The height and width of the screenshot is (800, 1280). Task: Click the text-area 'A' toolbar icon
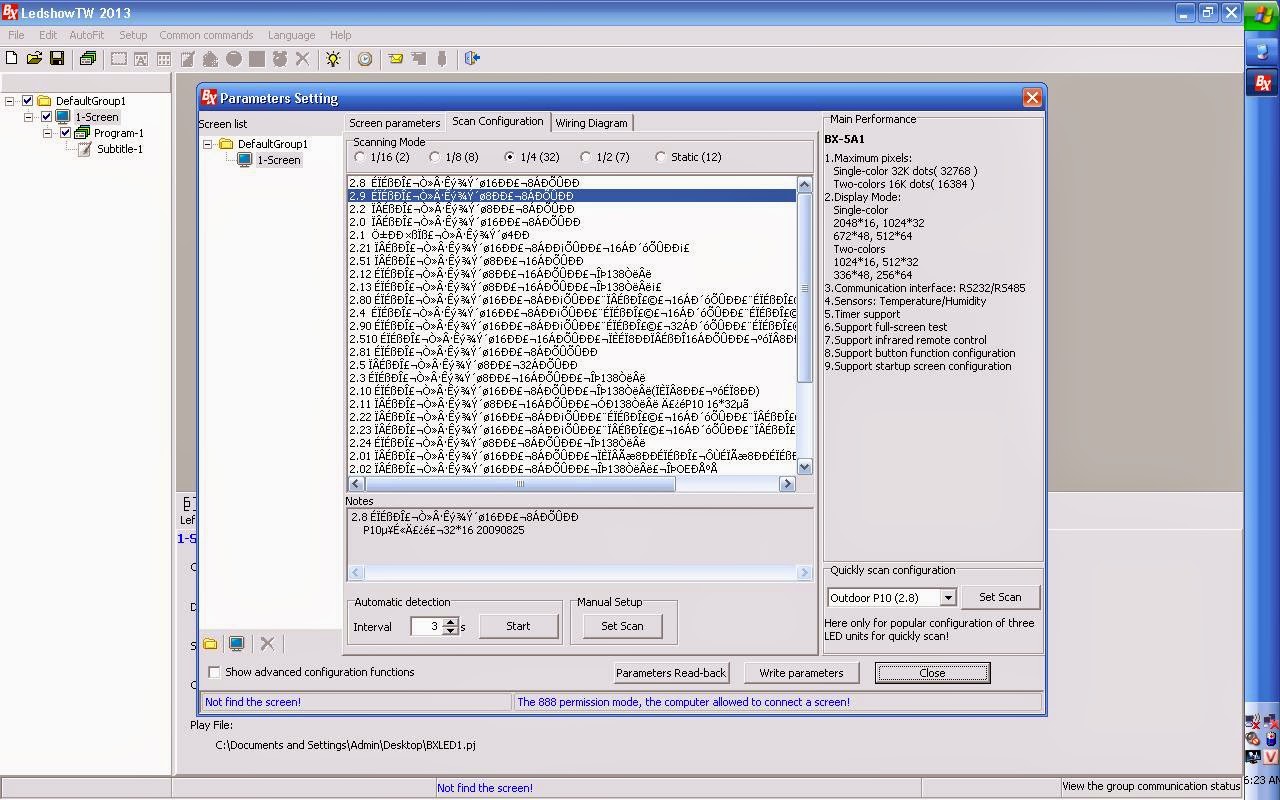click(x=141, y=59)
